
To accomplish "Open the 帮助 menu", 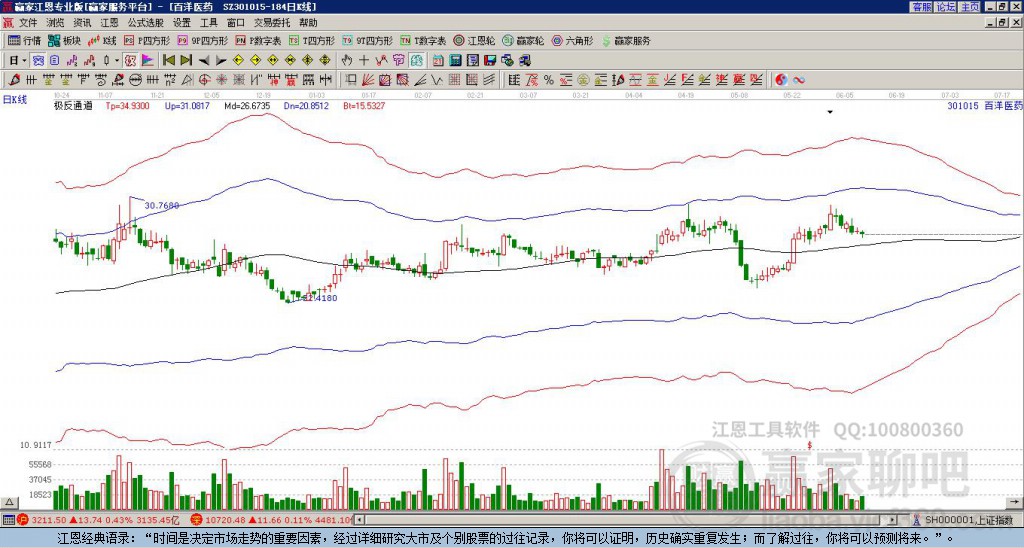I will (308, 23).
